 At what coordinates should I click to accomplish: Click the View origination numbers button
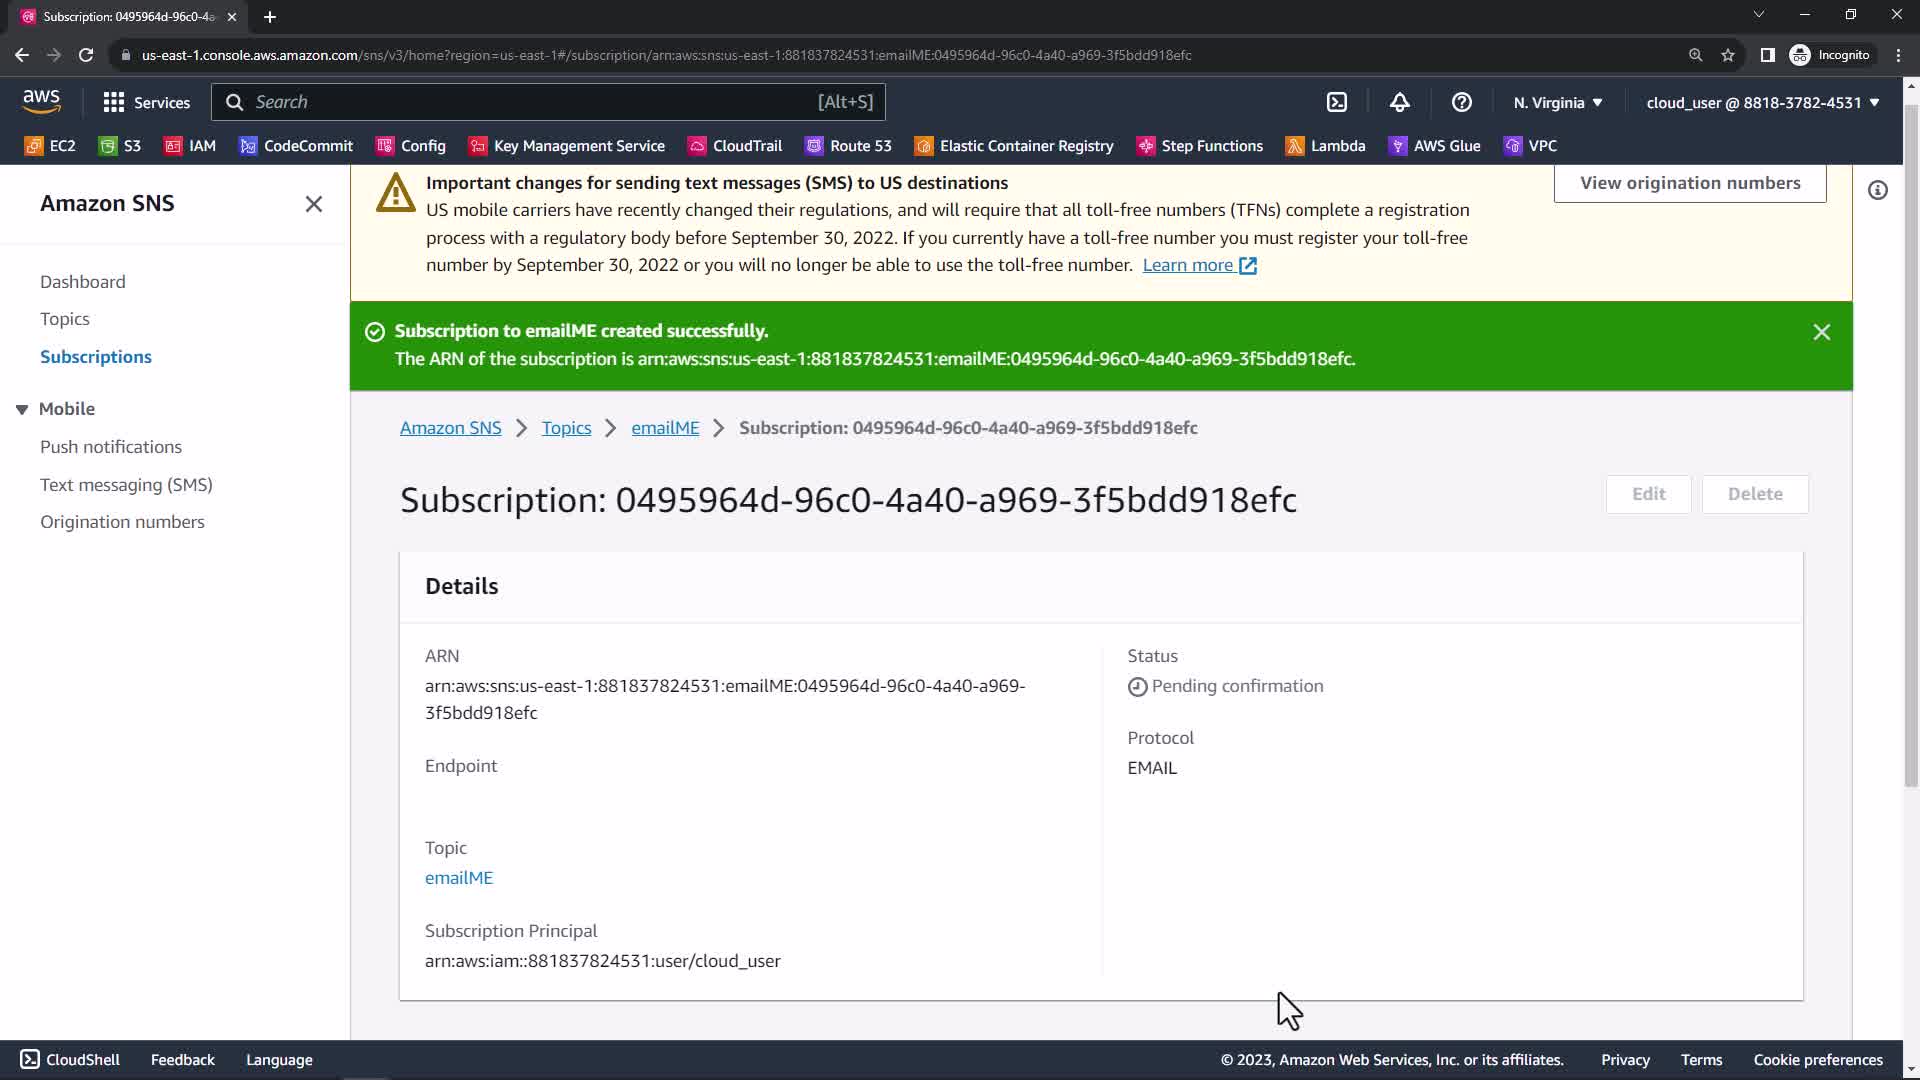[x=1689, y=183]
